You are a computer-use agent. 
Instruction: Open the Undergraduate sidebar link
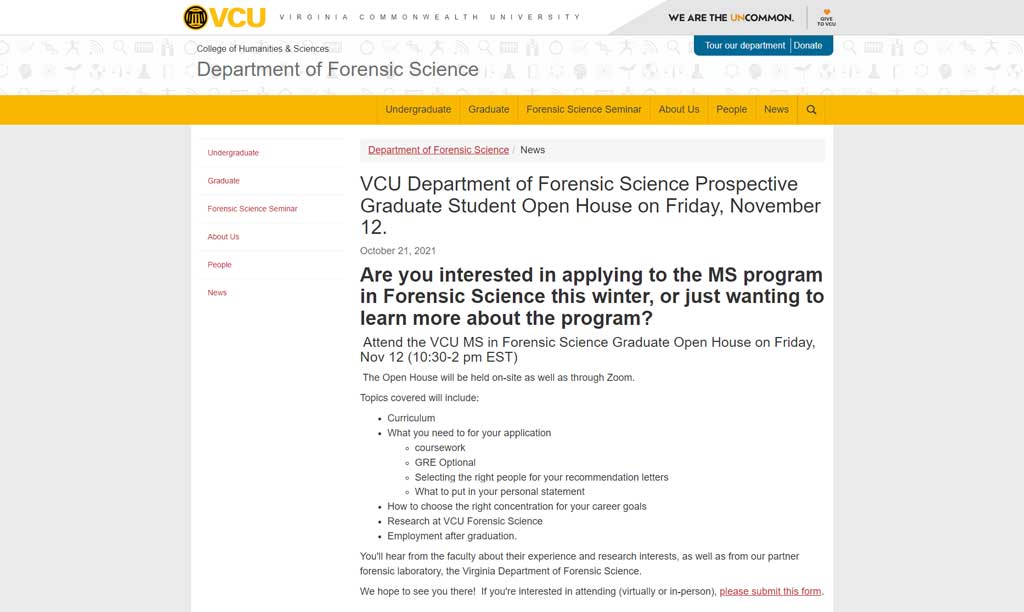pos(233,153)
